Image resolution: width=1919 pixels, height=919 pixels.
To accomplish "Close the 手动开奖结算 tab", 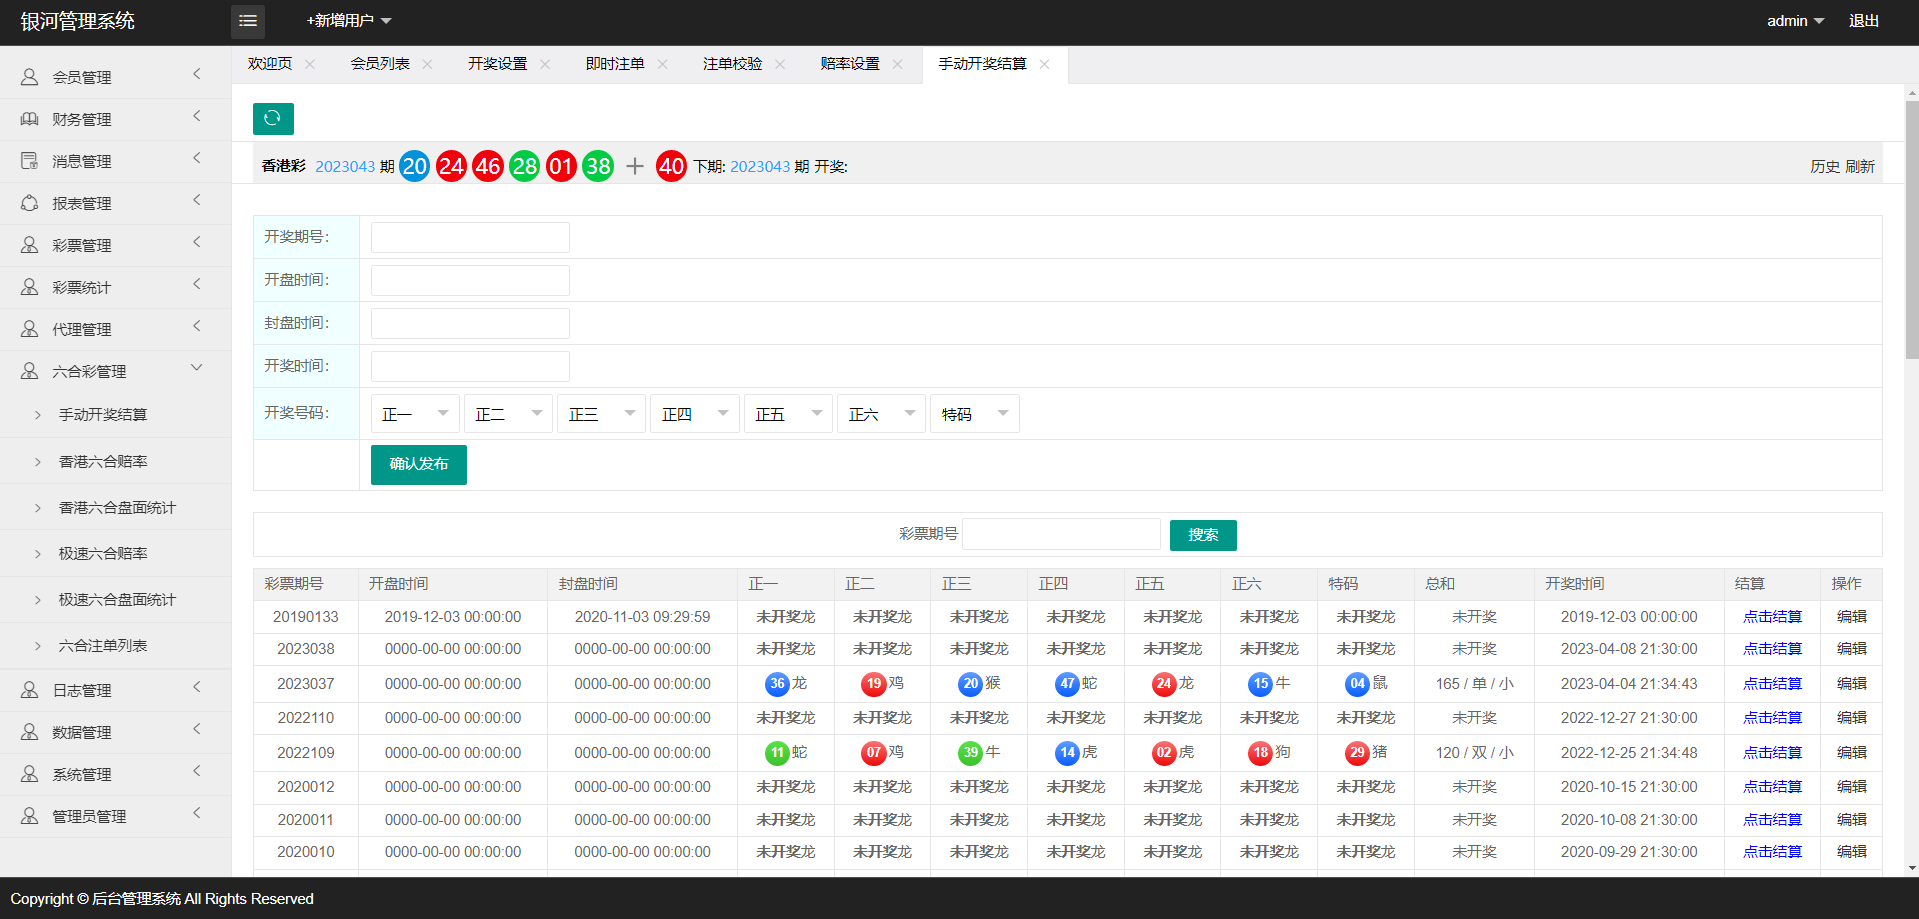I will [x=1045, y=64].
